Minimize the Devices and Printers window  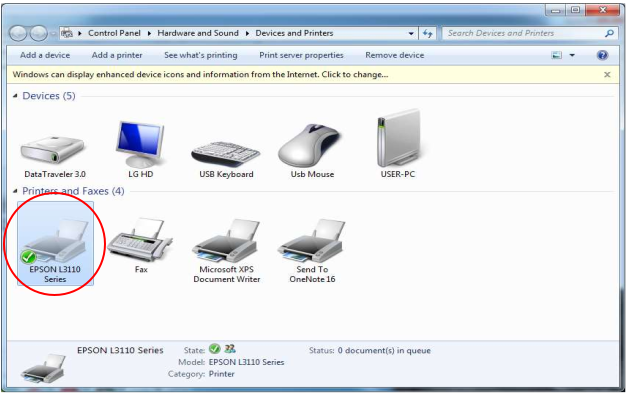coord(555,10)
